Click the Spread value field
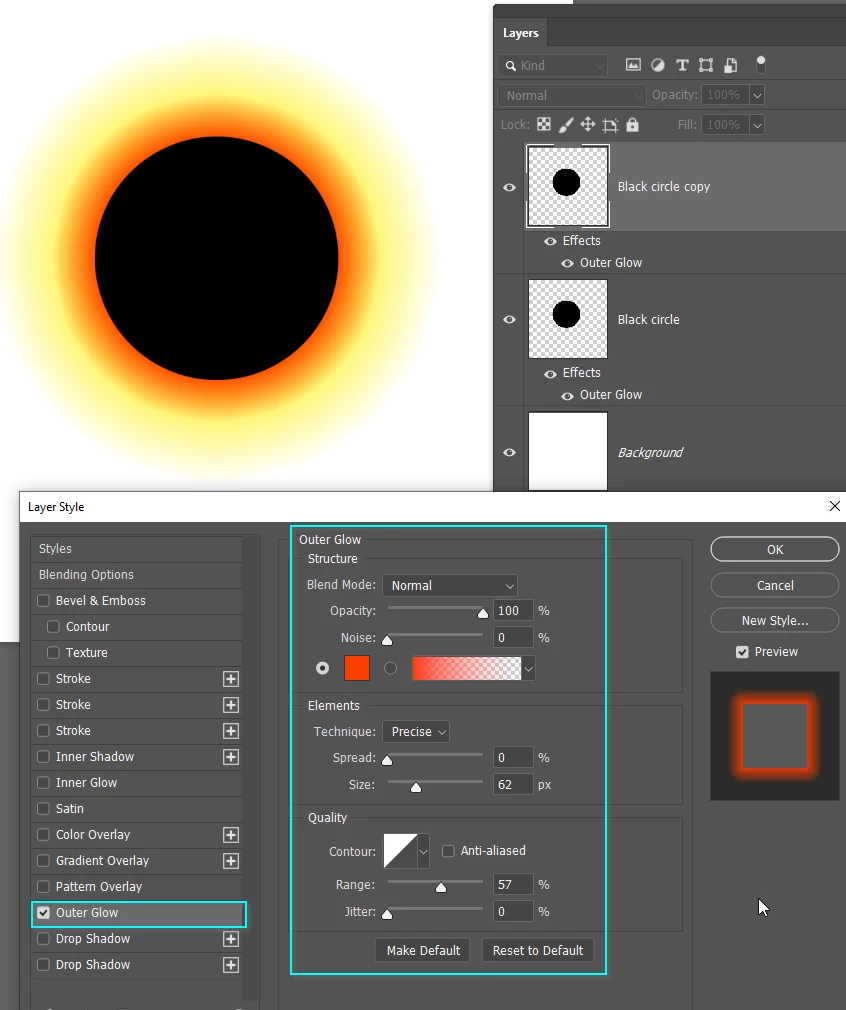The image size is (846, 1010). (x=513, y=758)
